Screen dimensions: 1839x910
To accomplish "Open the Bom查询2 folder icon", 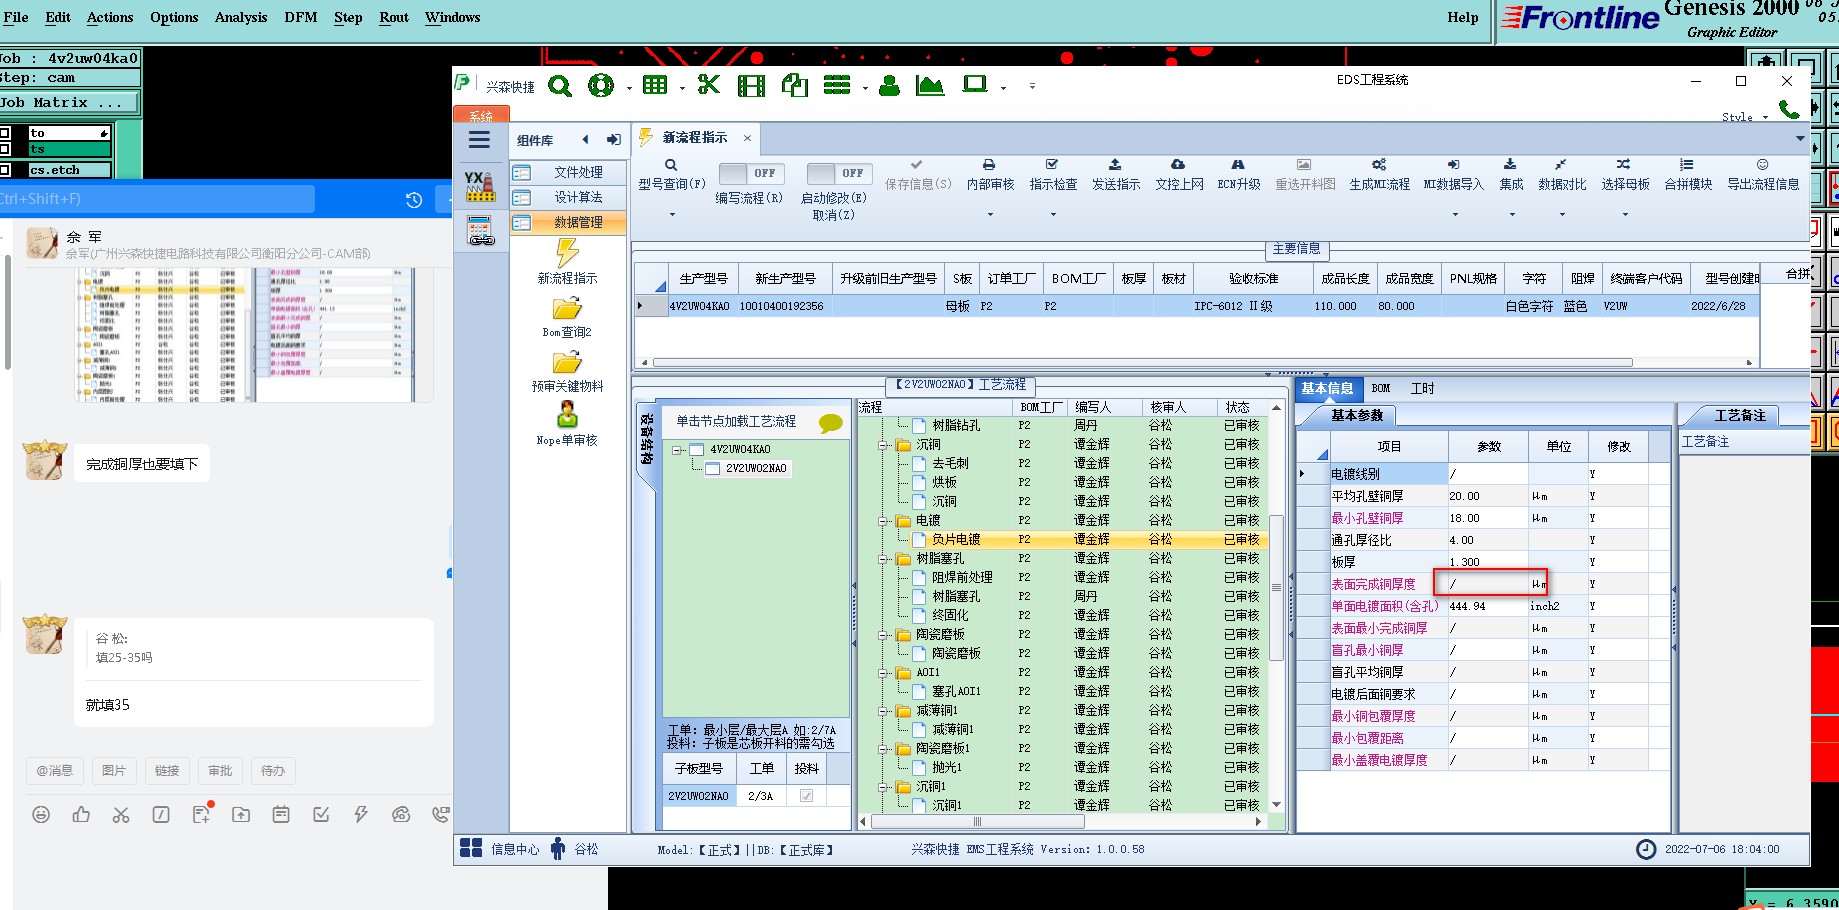I will coord(567,308).
